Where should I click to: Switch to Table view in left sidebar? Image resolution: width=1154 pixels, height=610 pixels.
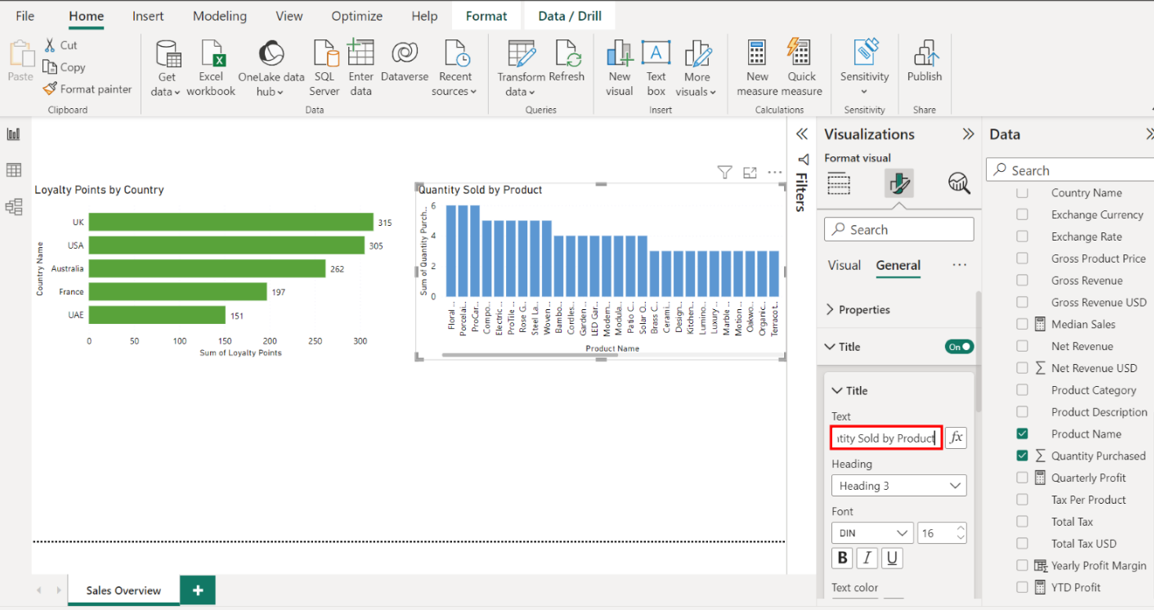point(14,171)
